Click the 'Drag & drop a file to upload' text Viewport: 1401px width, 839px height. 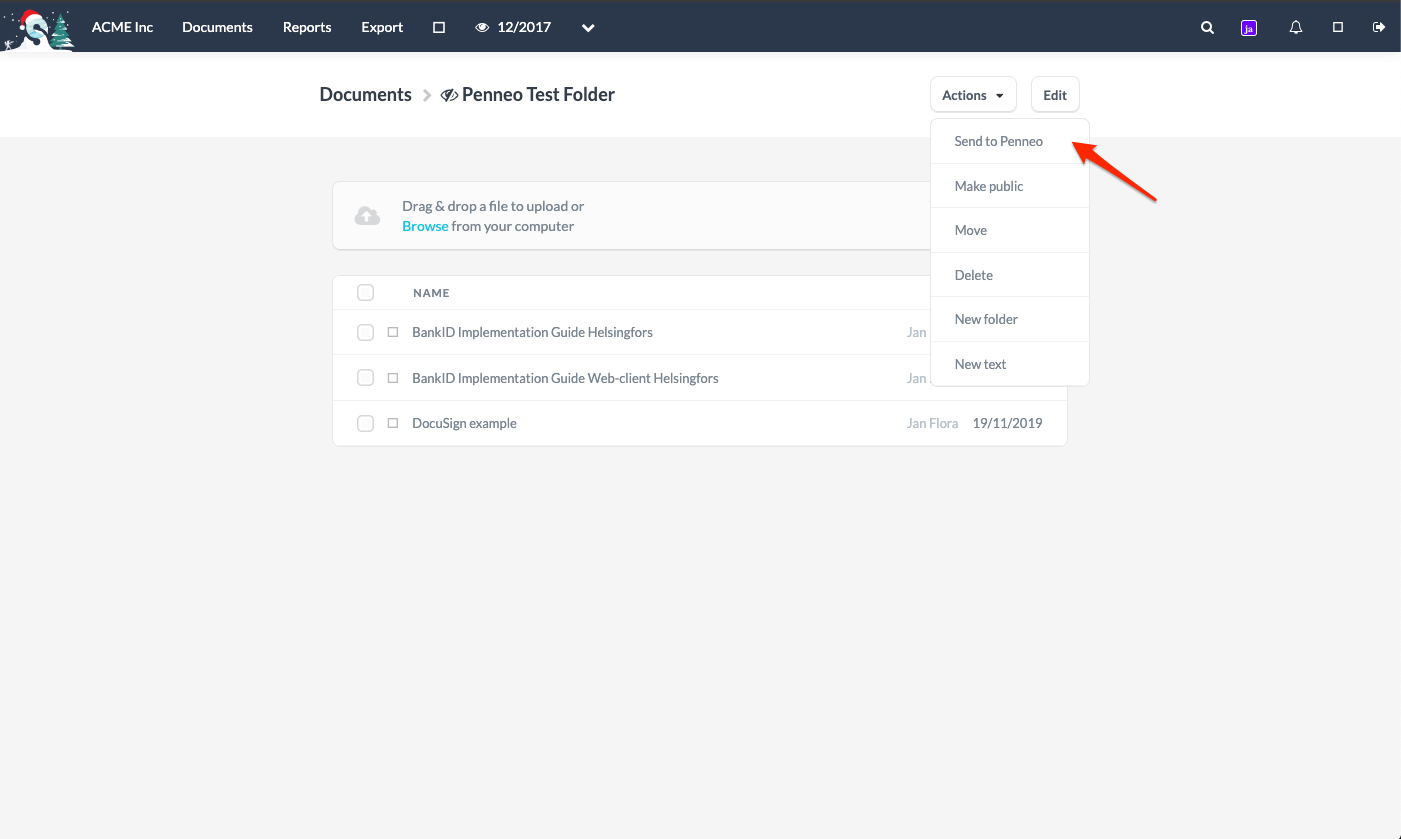pos(493,206)
